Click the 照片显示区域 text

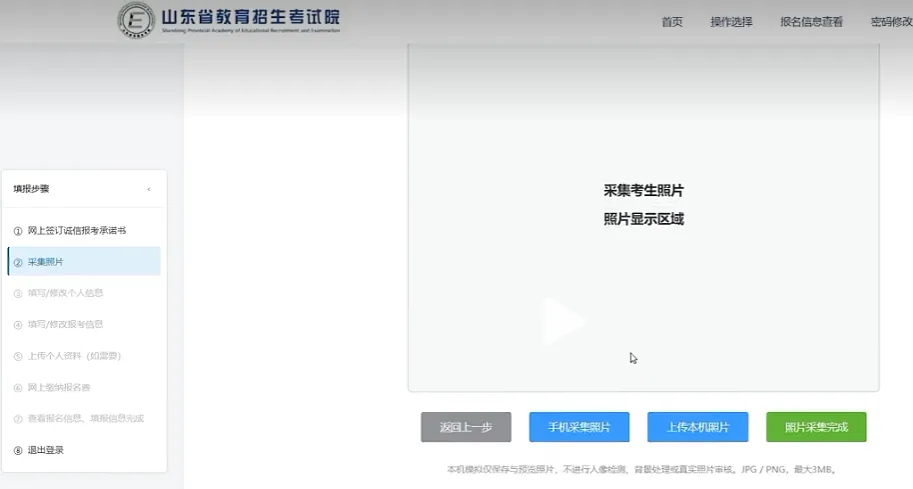pos(643,219)
